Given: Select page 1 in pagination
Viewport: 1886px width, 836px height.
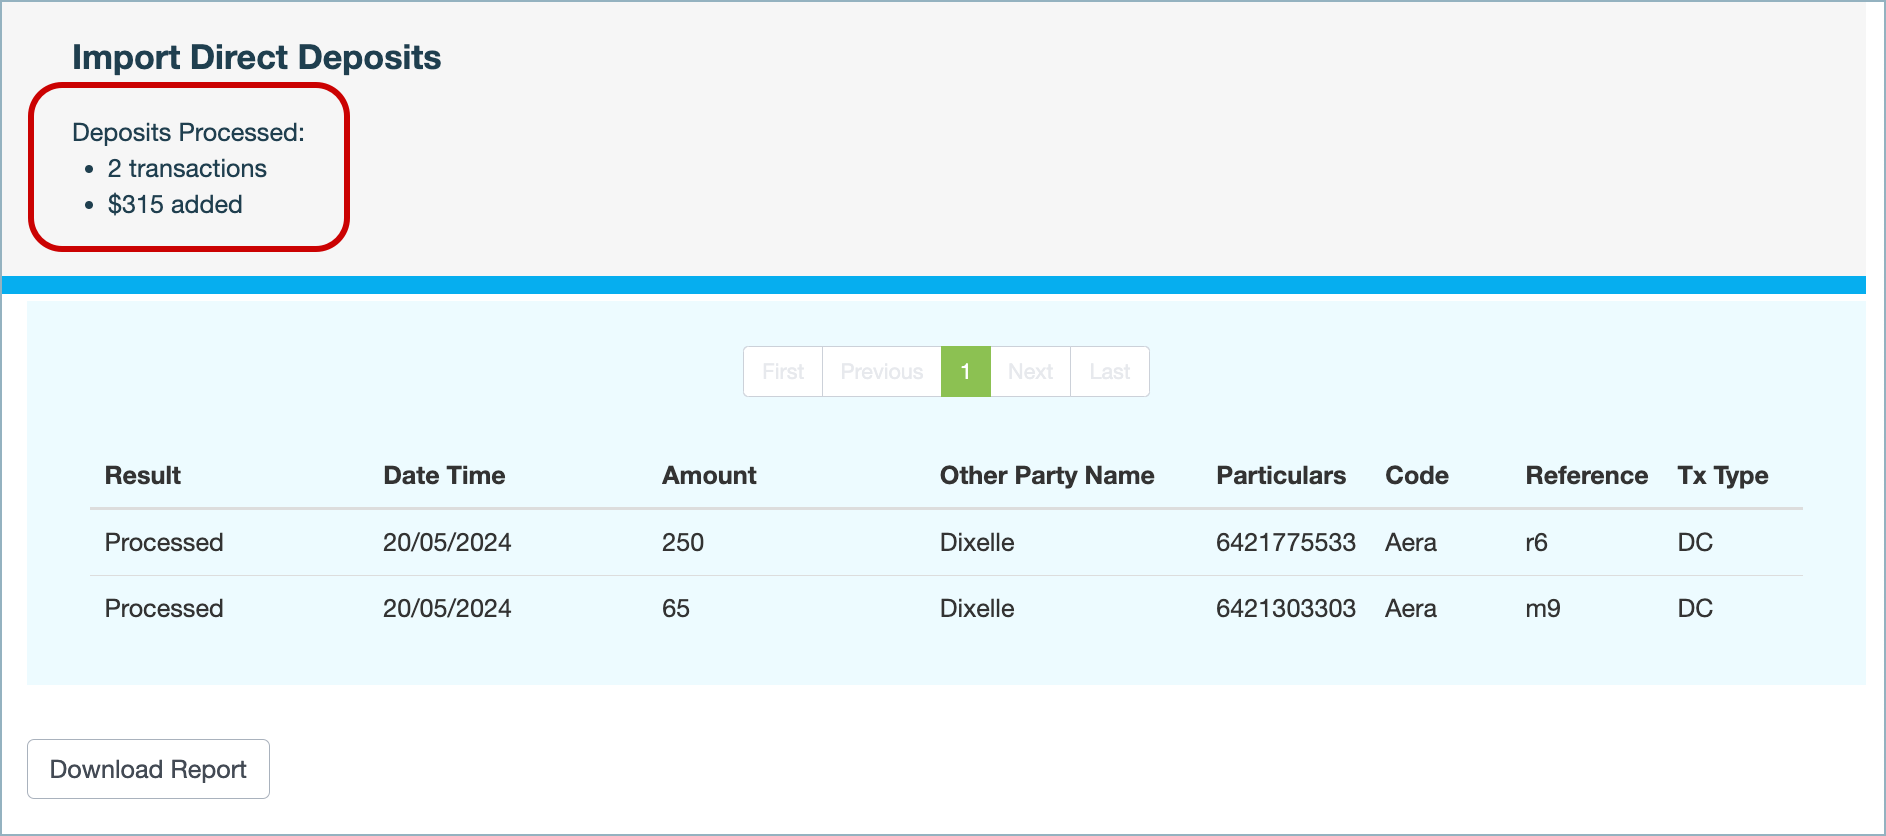Looking at the screenshot, I should [x=965, y=372].
